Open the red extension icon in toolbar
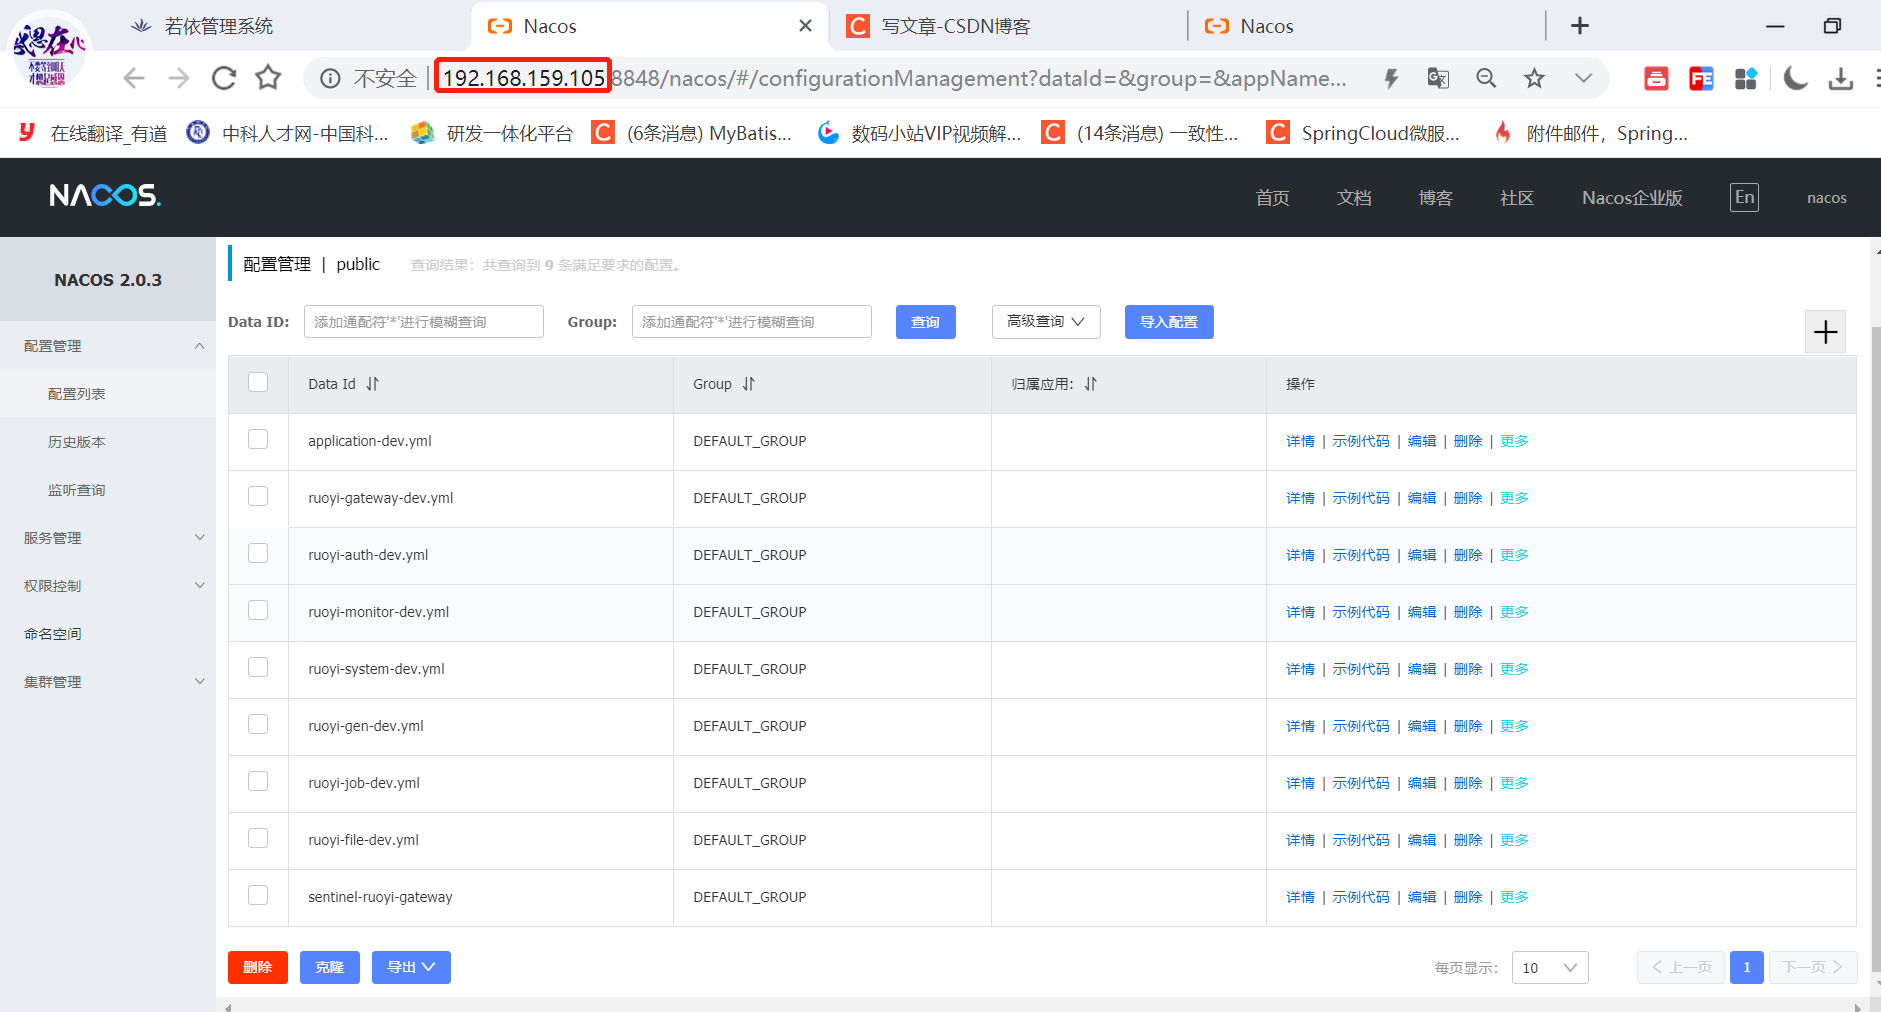 pos(1656,78)
